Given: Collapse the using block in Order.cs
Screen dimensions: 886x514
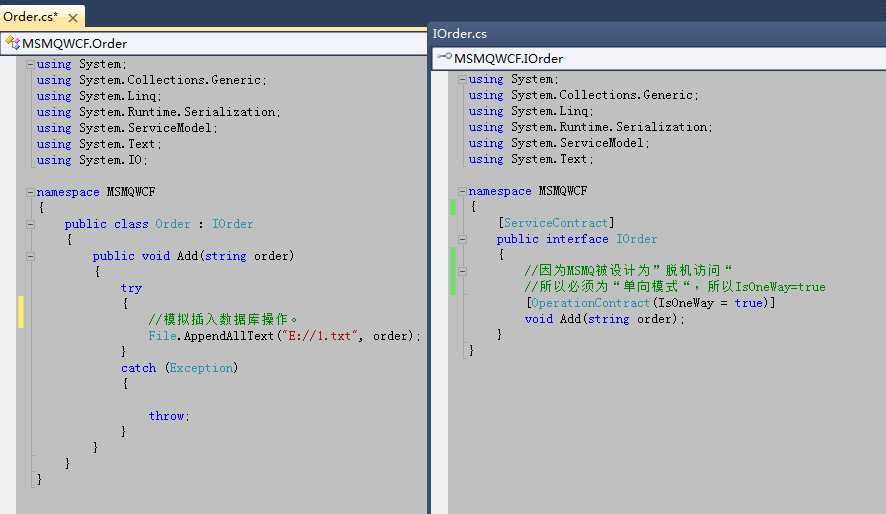Looking at the screenshot, I should (29, 64).
